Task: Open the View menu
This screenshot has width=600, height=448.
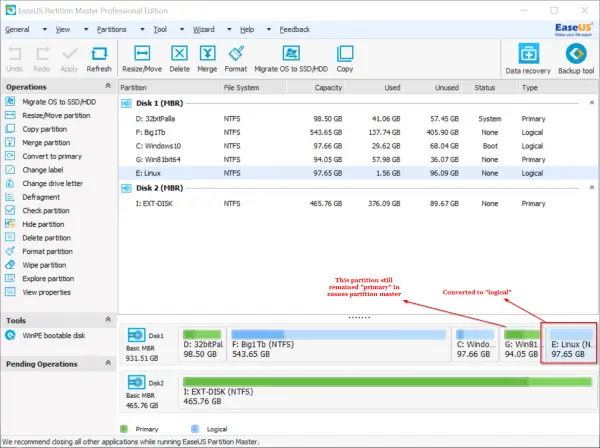Action: (63, 29)
